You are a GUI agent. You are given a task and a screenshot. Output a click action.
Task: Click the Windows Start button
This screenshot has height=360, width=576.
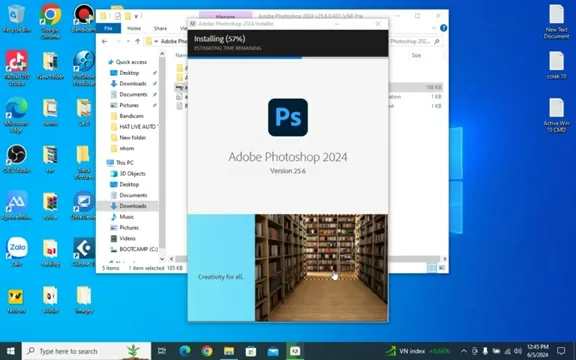pos(11,351)
